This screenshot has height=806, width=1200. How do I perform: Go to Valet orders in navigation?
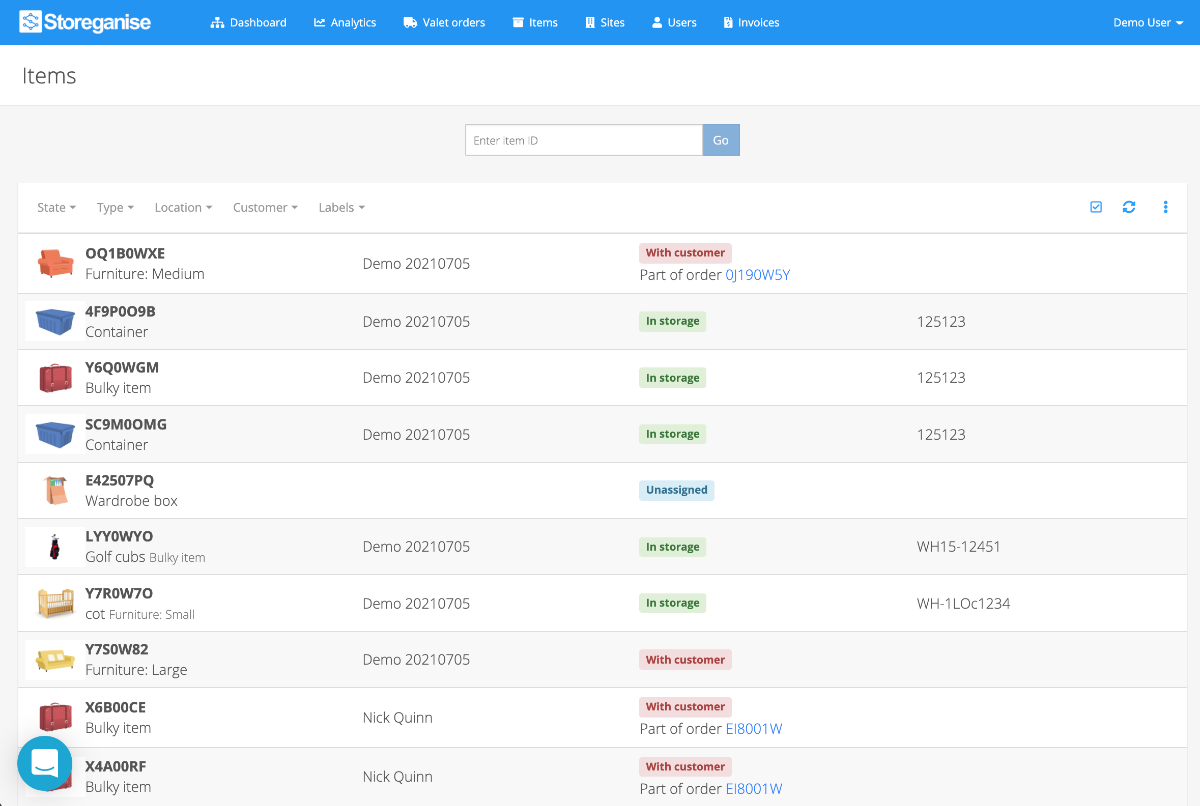point(444,22)
